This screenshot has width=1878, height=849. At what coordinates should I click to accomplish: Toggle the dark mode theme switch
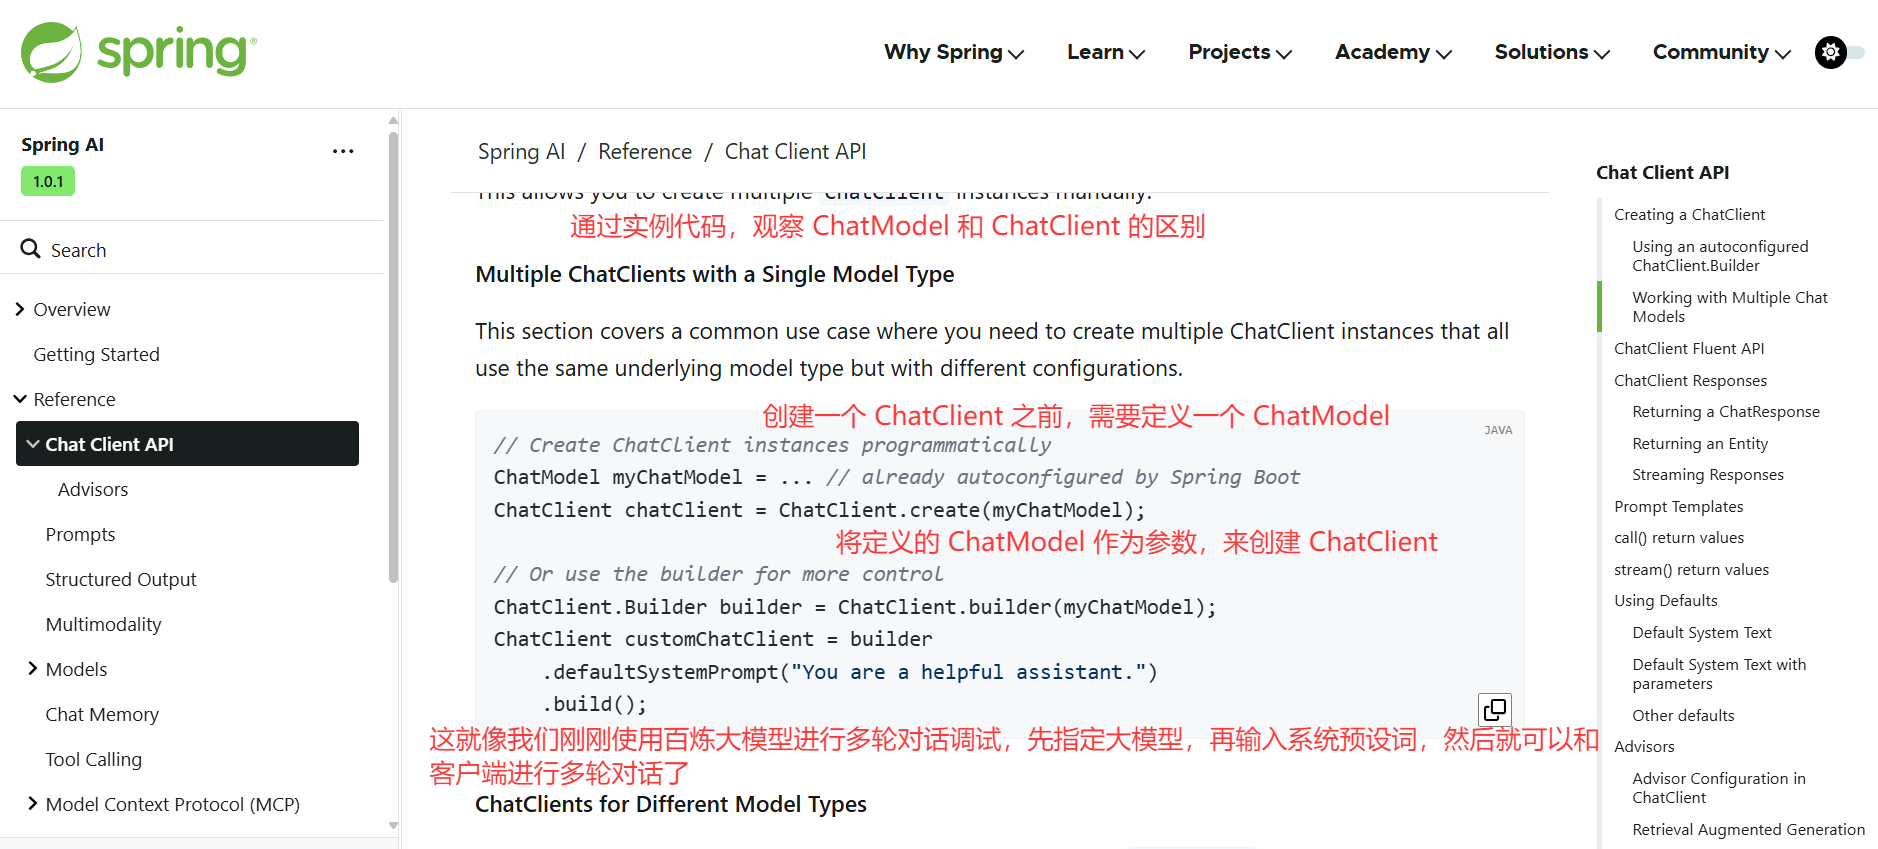(x=1839, y=52)
